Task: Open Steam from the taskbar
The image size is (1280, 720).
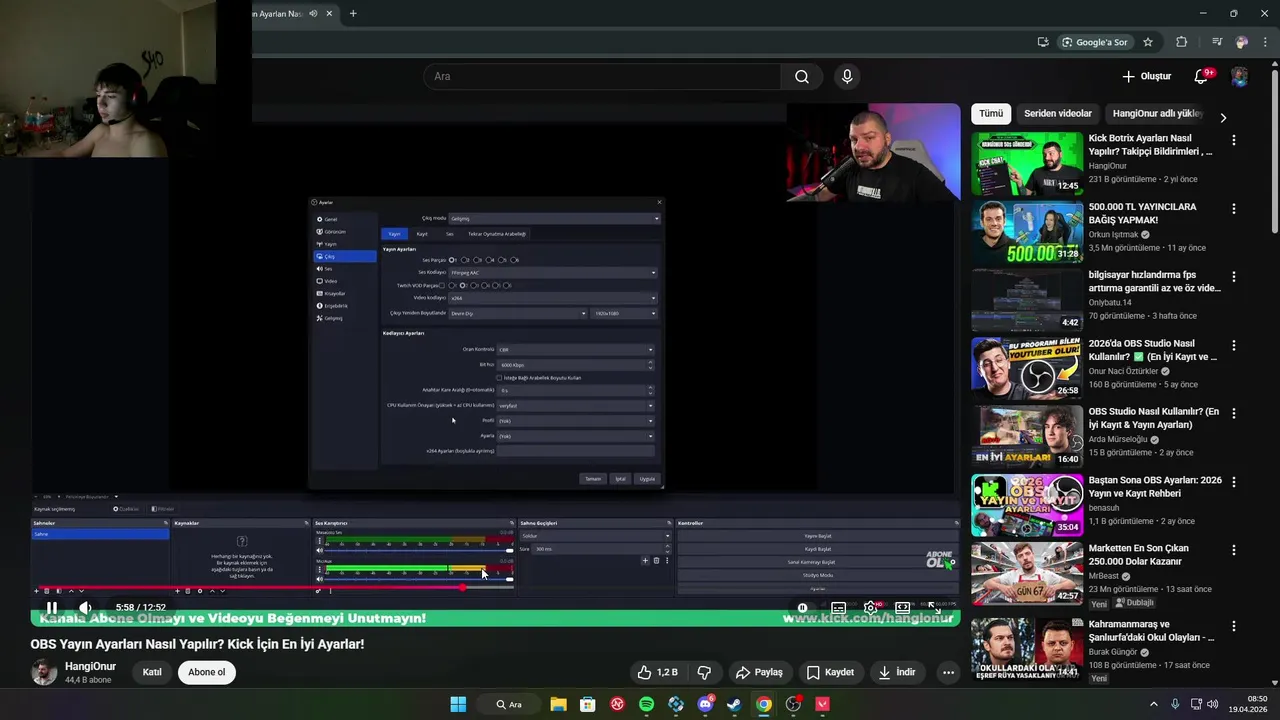Action: pyautogui.click(x=734, y=704)
